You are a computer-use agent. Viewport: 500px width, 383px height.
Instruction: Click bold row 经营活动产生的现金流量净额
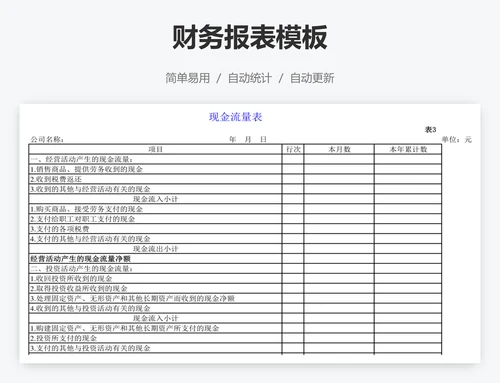(x=235, y=259)
